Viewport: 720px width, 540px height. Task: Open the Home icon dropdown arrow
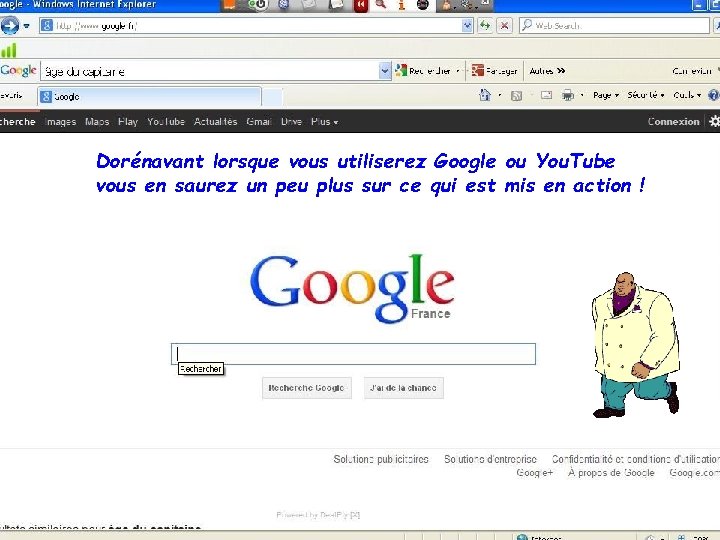(x=500, y=96)
